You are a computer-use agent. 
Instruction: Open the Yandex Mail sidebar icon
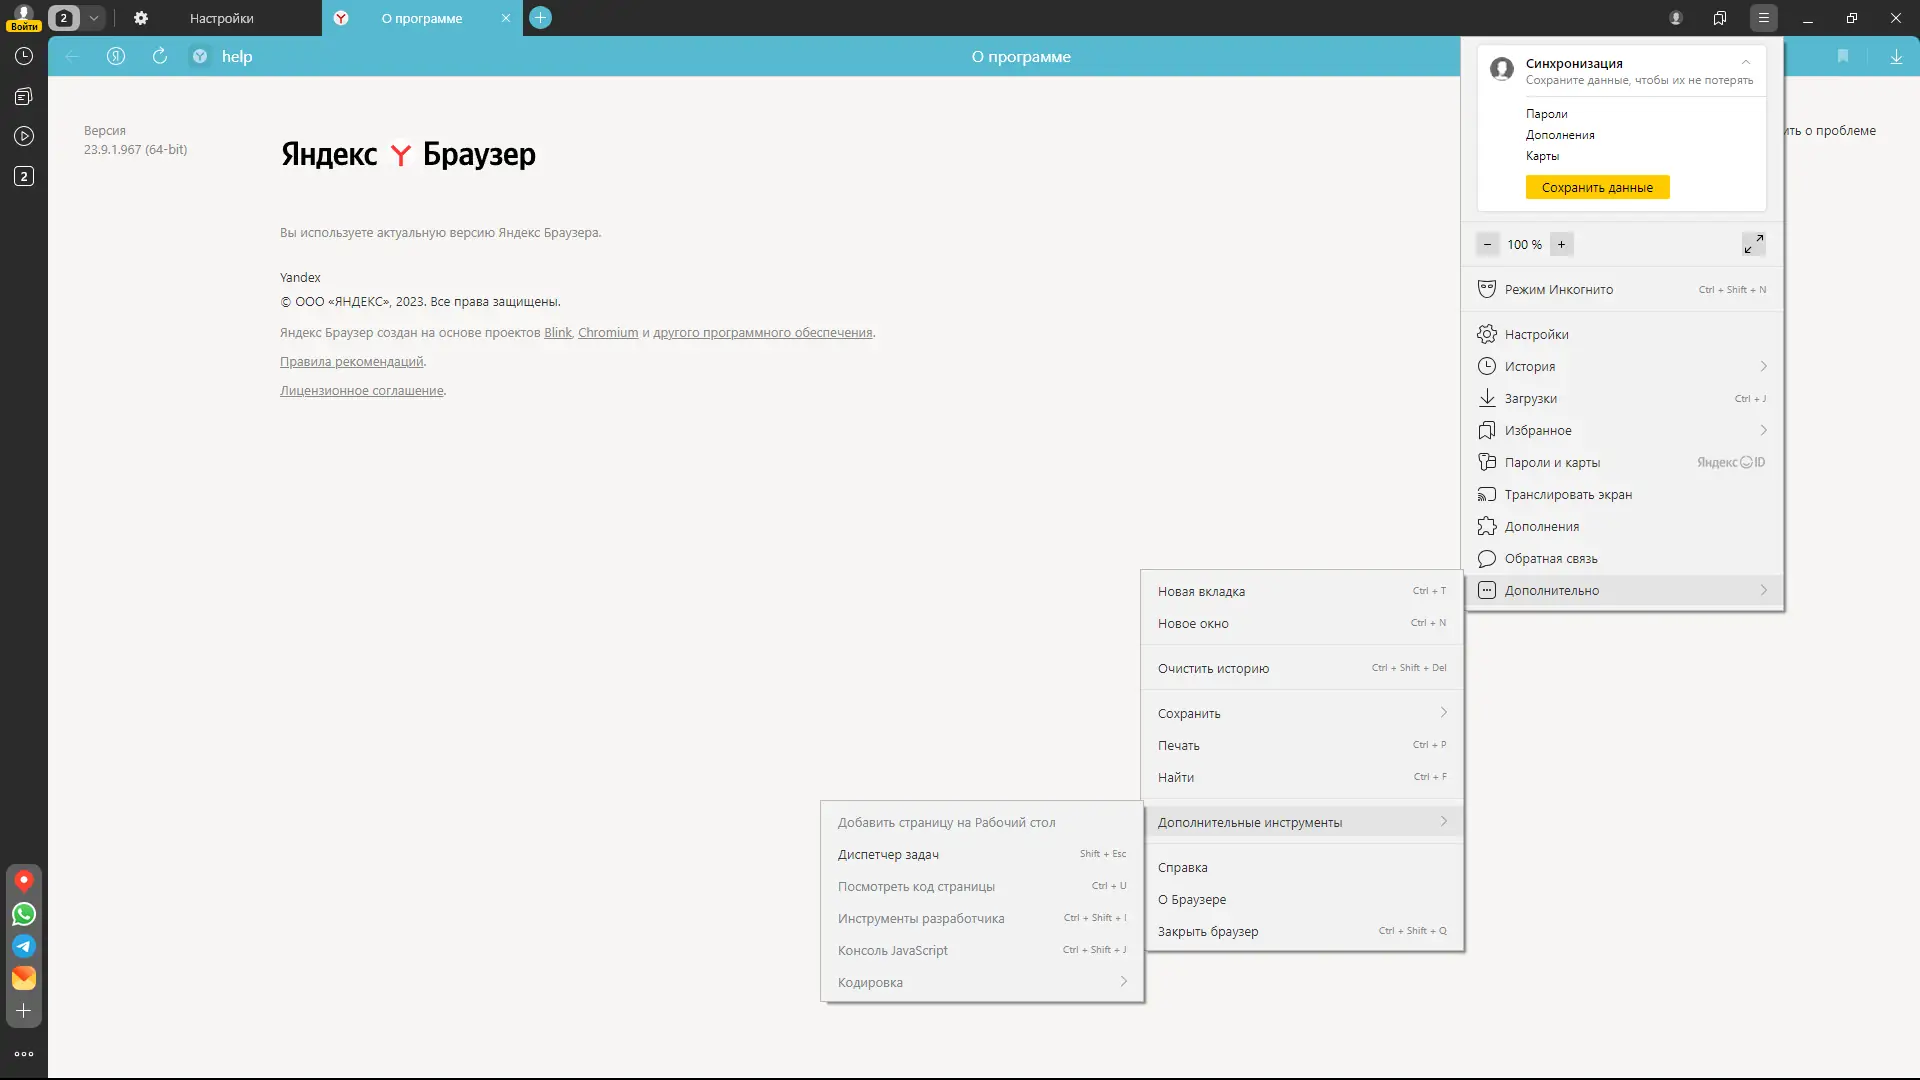click(24, 978)
